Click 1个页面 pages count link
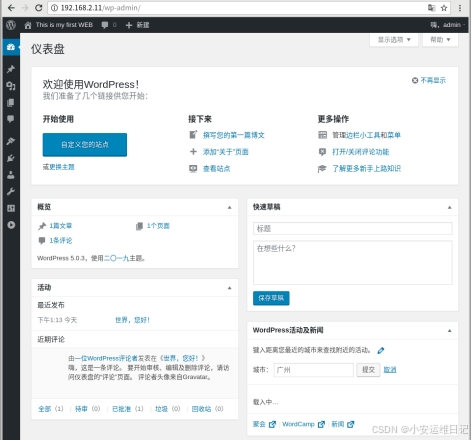 click(158, 226)
